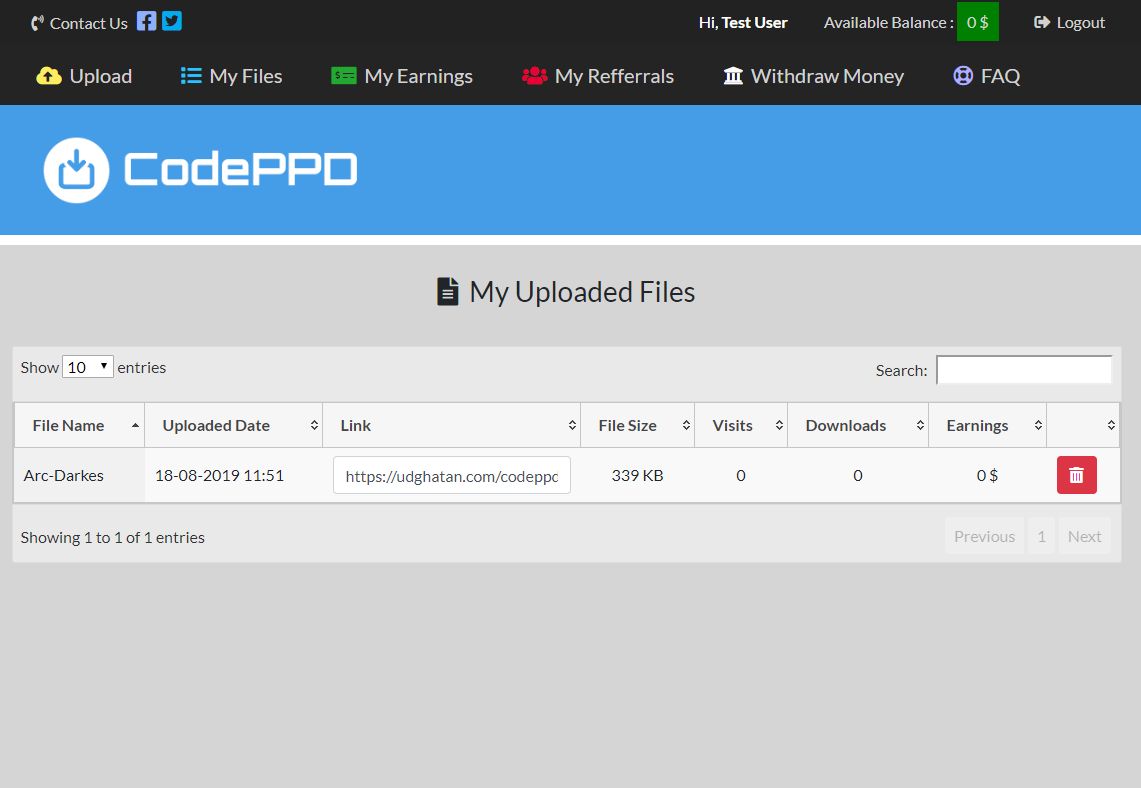Click the red trash delete icon
The width and height of the screenshot is (1141, 788).
(x=1076, y=475)
